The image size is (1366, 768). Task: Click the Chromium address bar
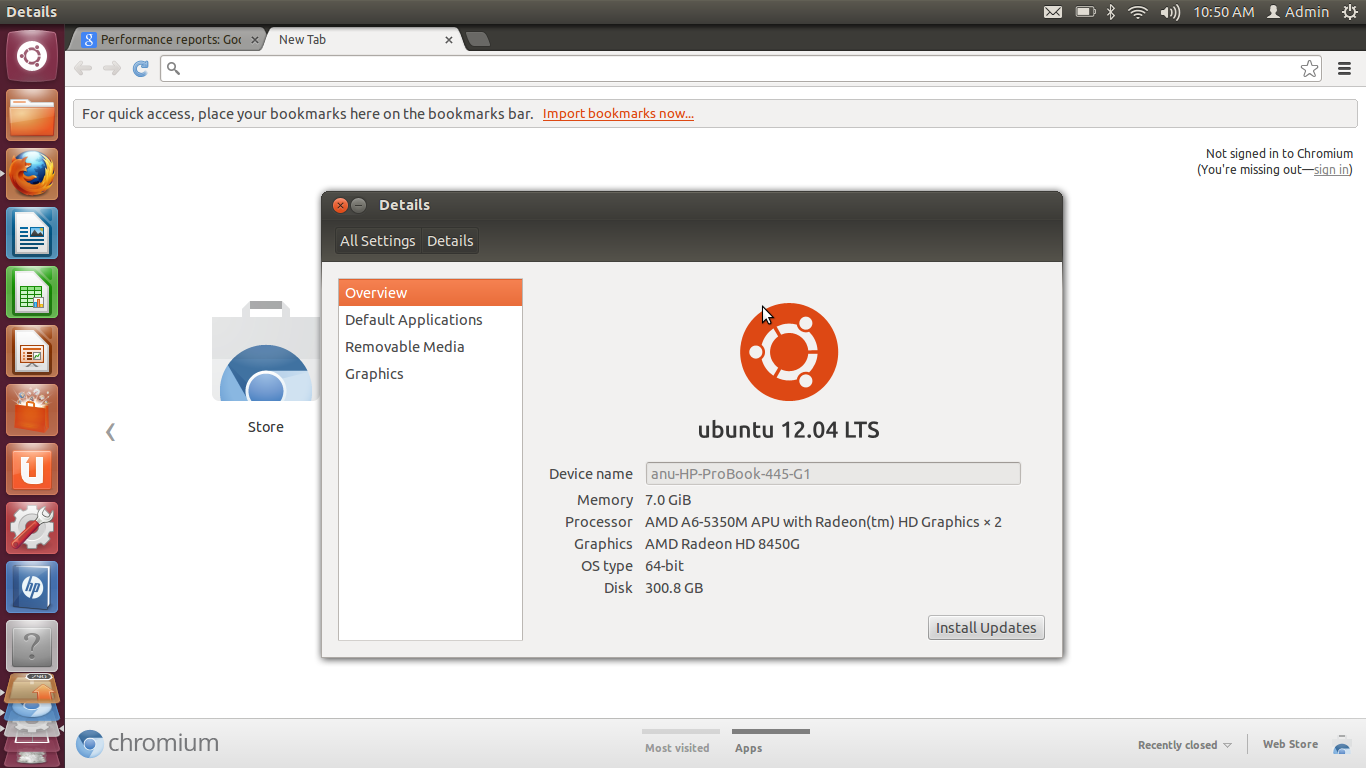742,68
